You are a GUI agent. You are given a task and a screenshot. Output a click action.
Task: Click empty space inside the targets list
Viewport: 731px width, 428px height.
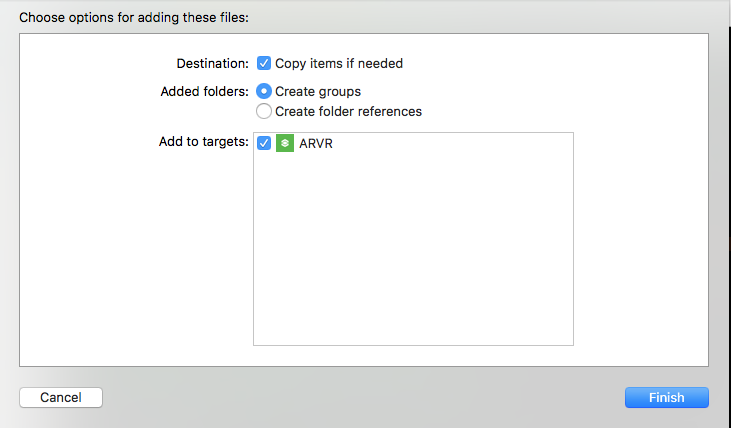tap(413, 242)
